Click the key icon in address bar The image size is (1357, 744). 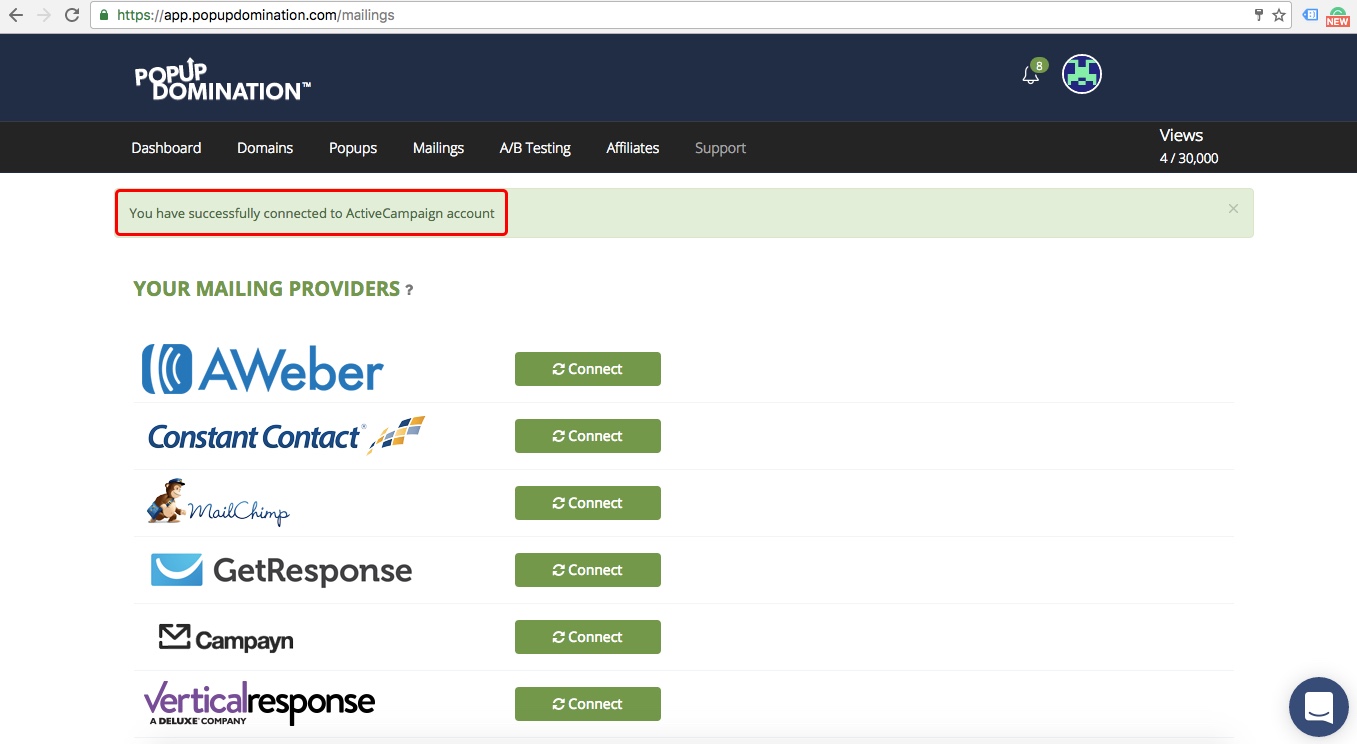(x=1258, y=16)
